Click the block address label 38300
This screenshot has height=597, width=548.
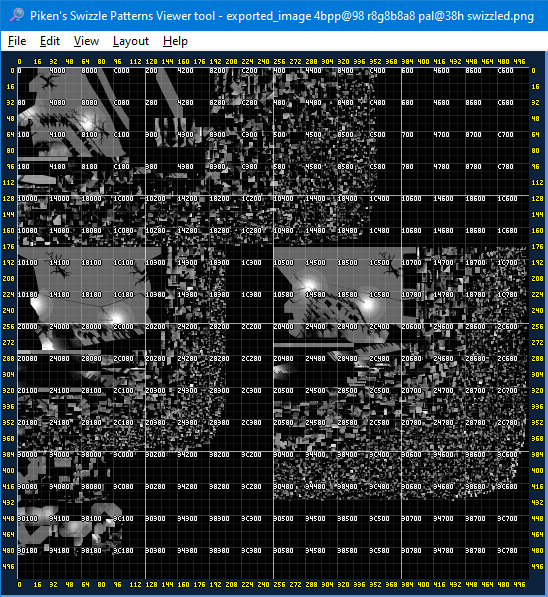coord(219,519)
